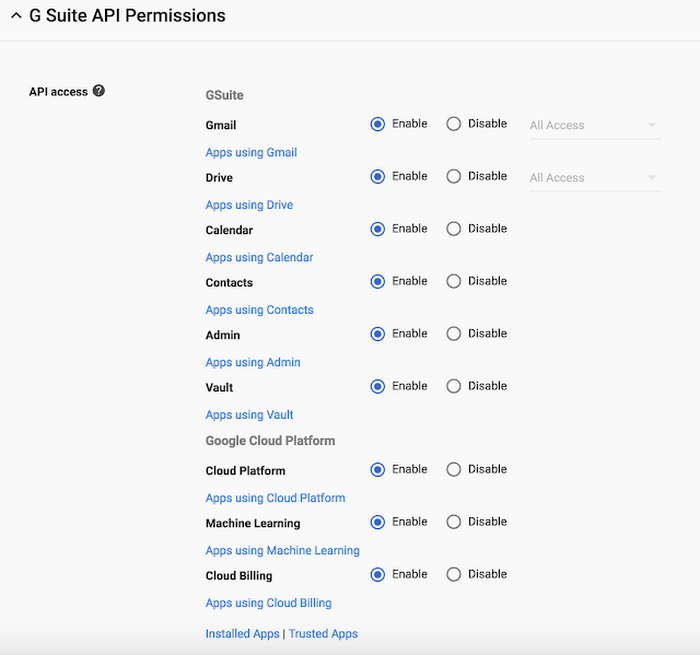Select Enable for Drive
This screenshot has width=700, height=655.
pyautogui.click(x=378, y=176)
